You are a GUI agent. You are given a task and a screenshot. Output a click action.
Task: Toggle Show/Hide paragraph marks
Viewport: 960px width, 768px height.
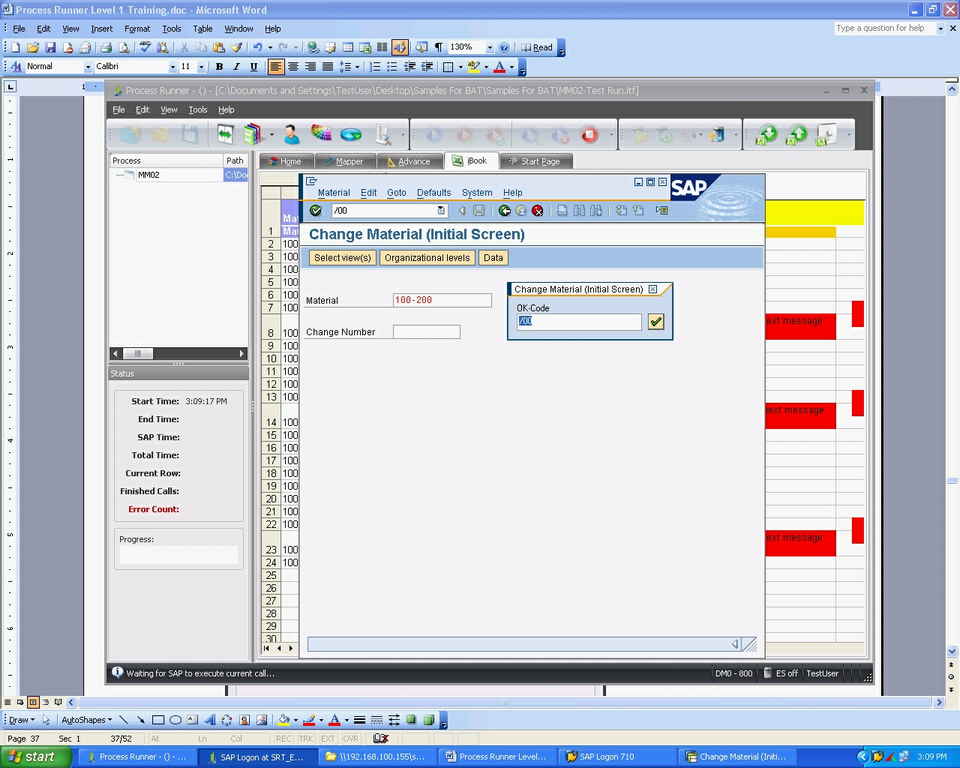(x=438, y=48)
